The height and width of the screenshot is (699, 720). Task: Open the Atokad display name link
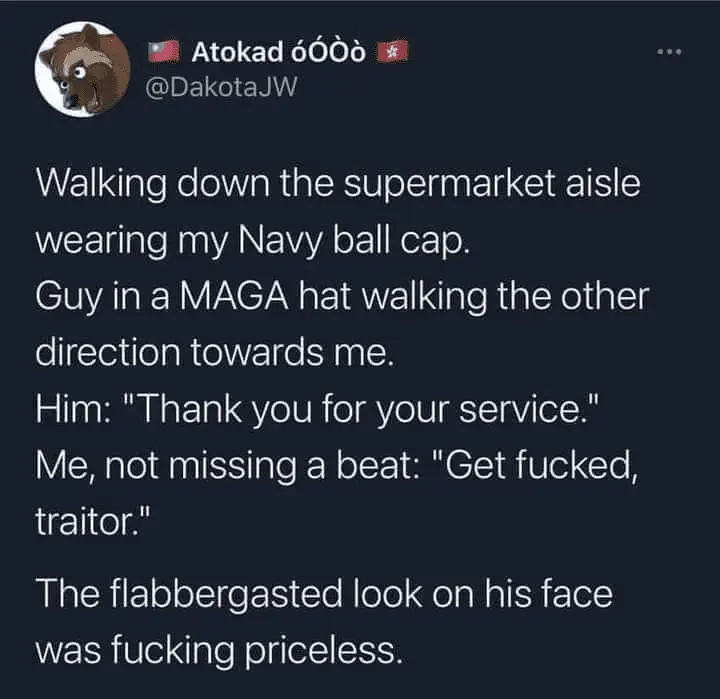(x=235, y=50)
